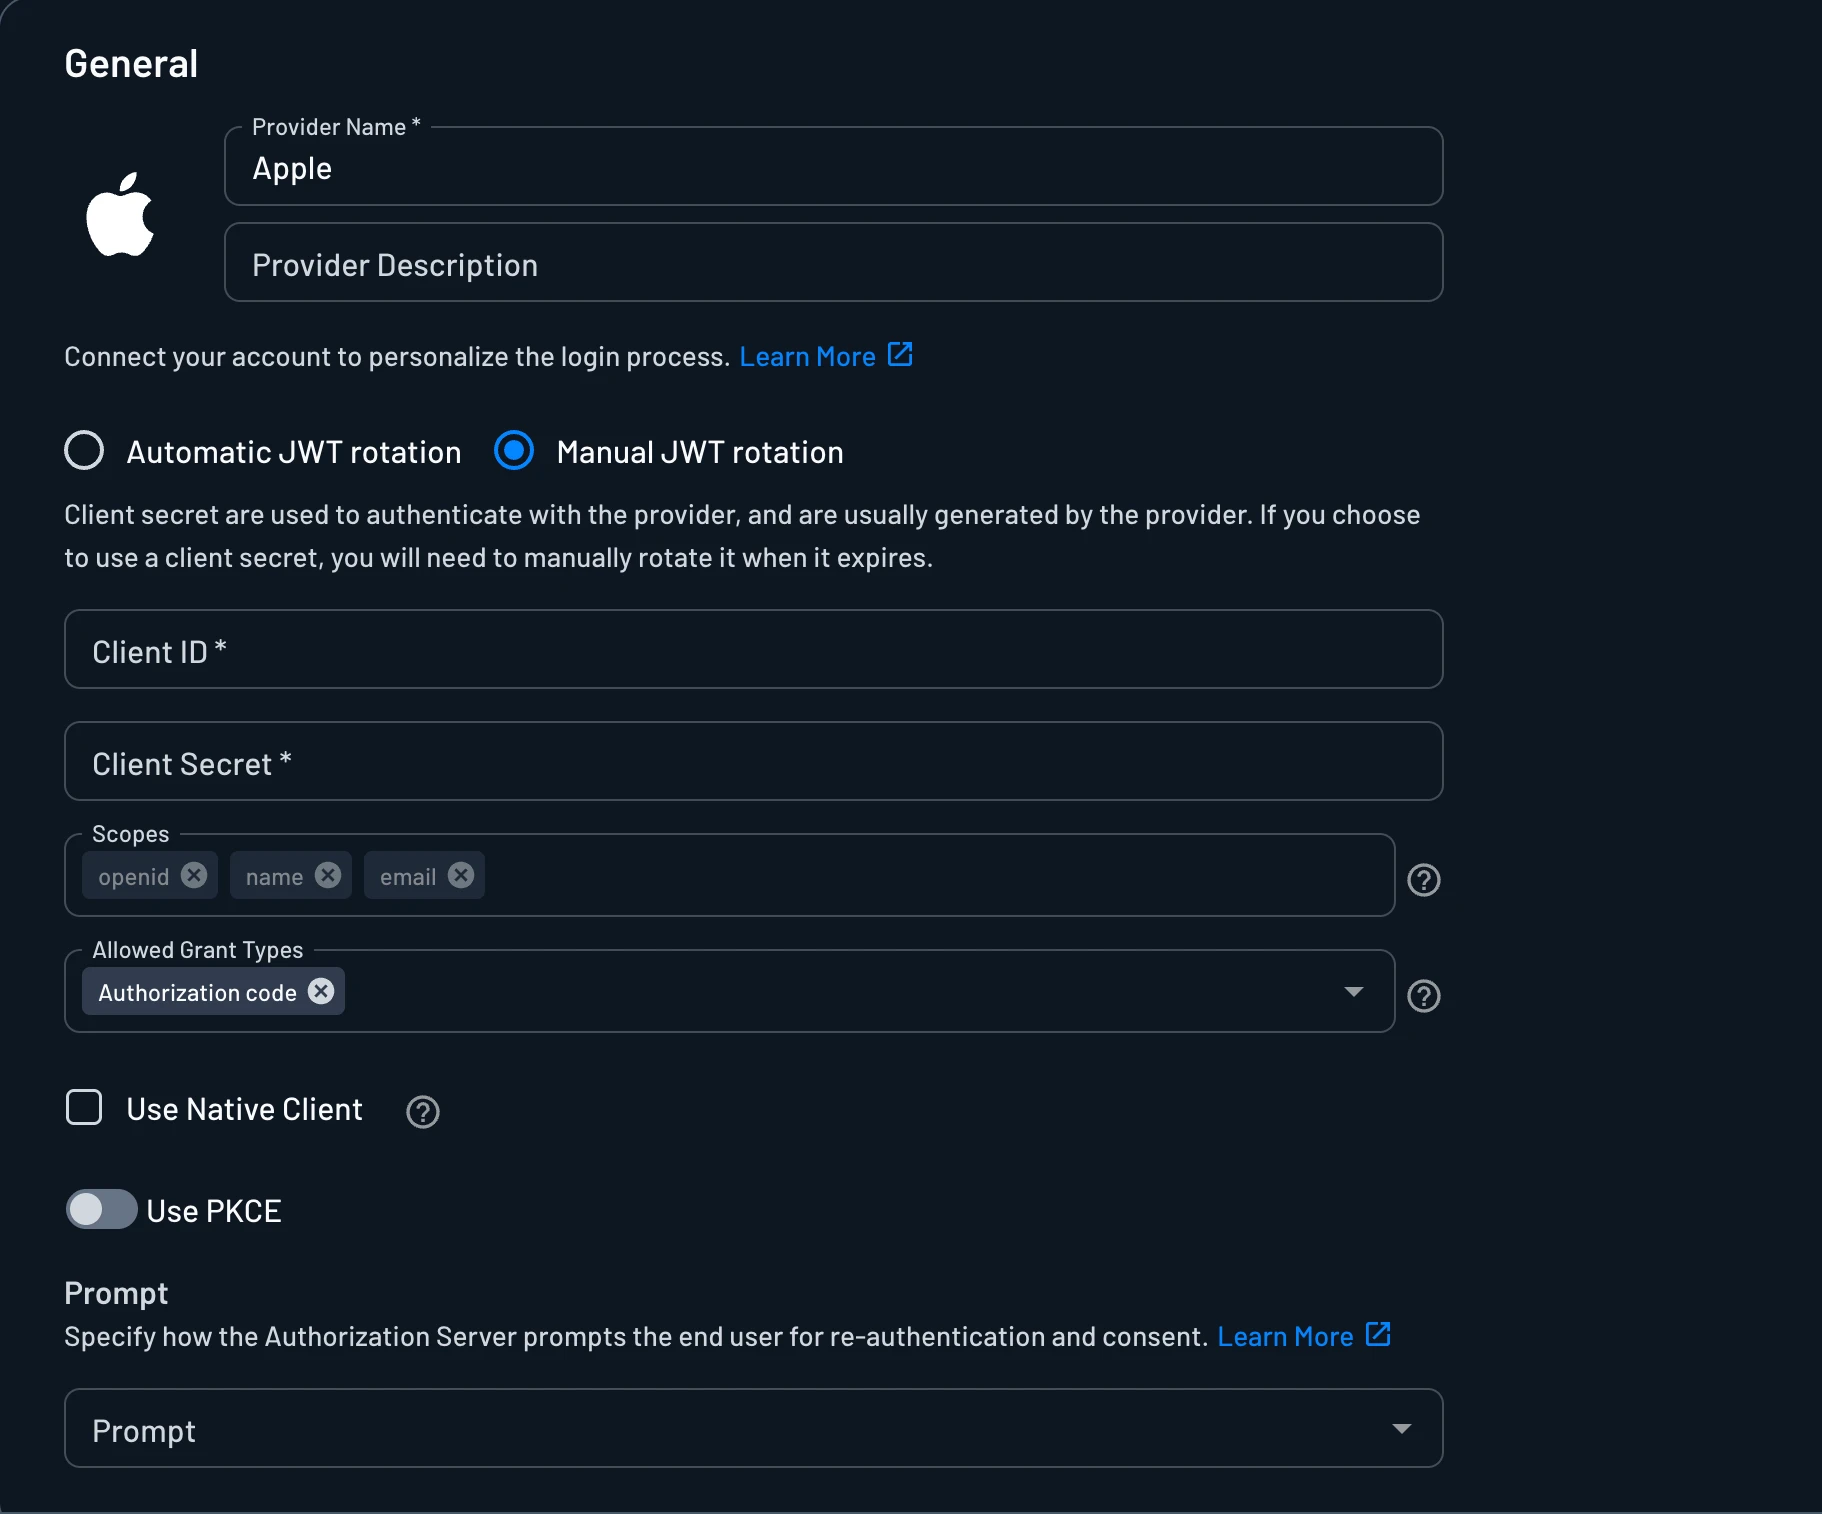Remove the openid scope chip
This screenshot has width=1822, height=1514.
(194, 875)
